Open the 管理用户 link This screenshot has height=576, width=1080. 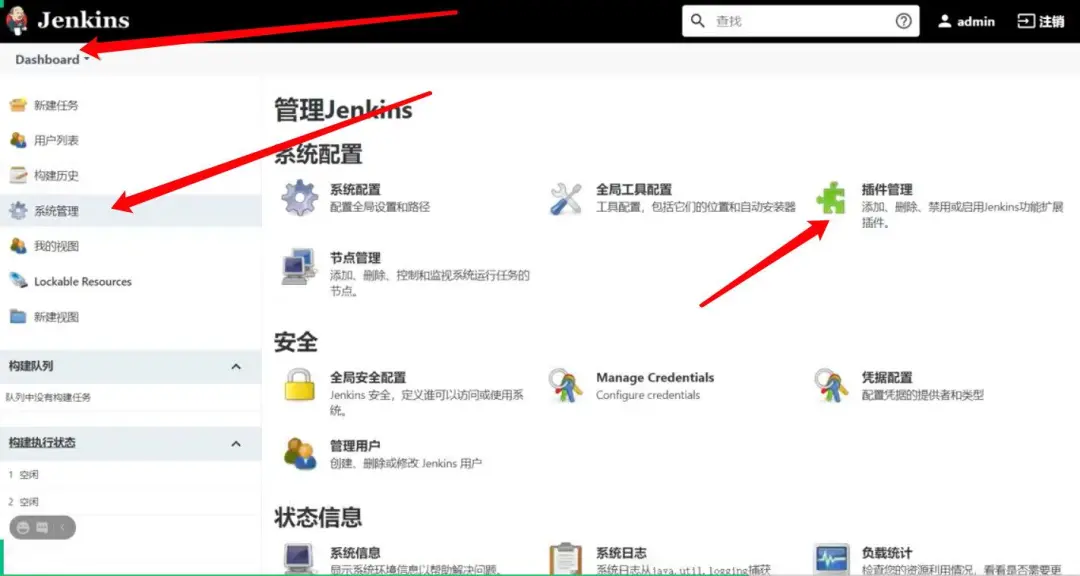(x=355, y=446)
